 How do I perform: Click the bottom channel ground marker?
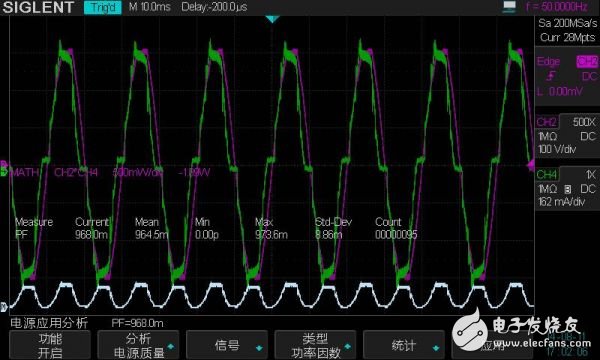3,306
